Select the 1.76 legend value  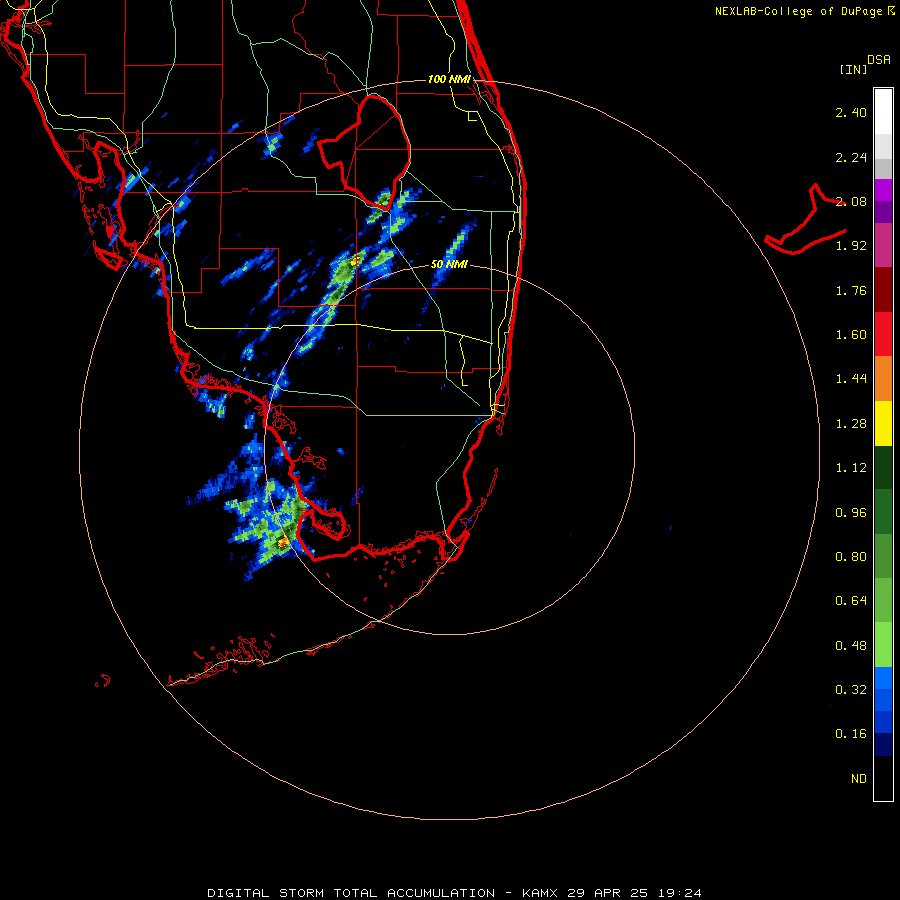pos(851,290)
